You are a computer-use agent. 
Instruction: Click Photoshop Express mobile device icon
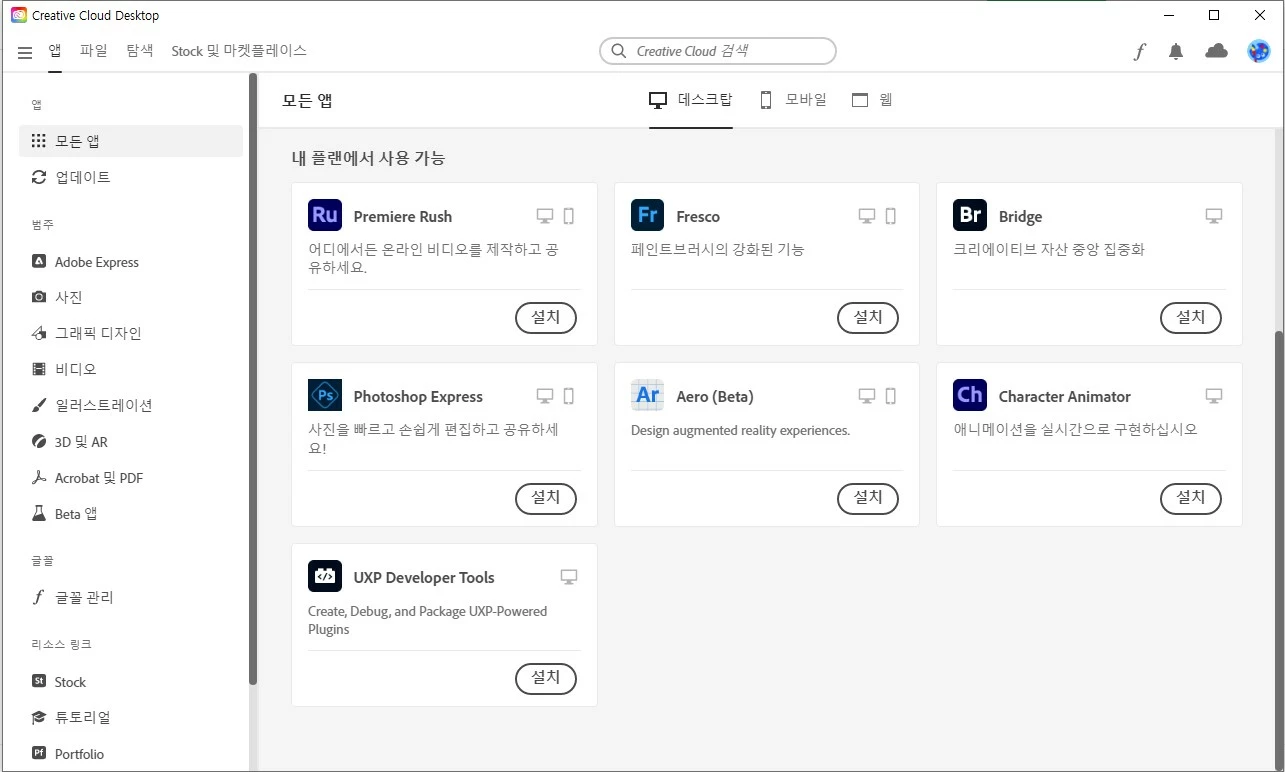click(569, 396)
